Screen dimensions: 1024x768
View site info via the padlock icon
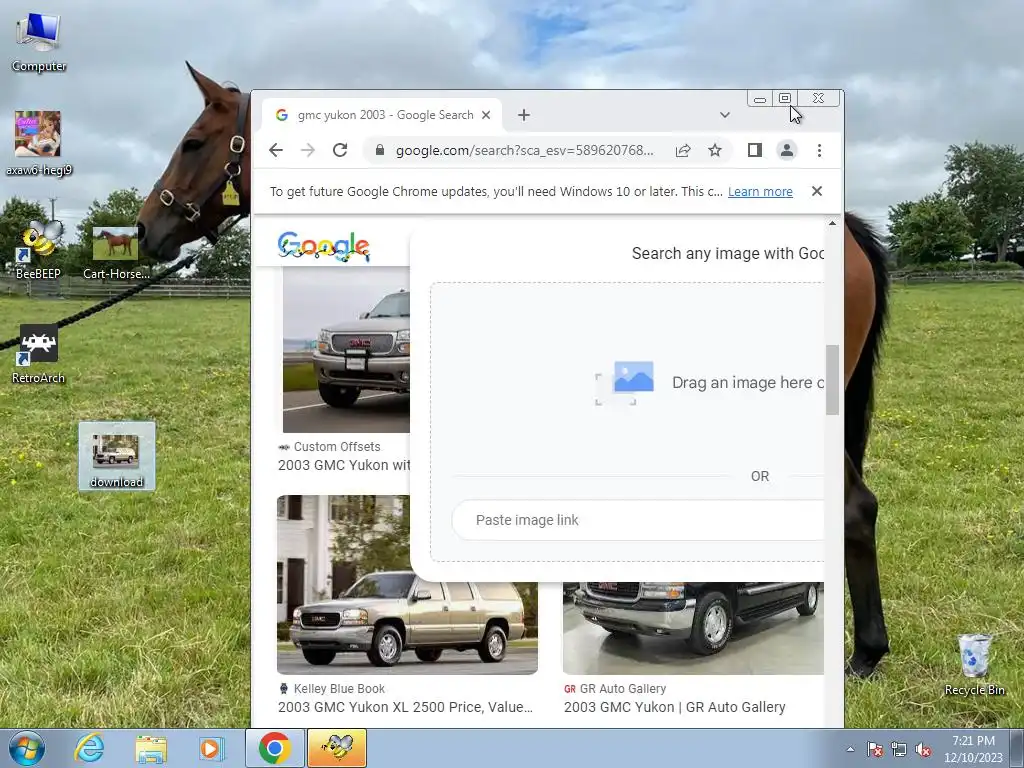[x=379, y=150]
